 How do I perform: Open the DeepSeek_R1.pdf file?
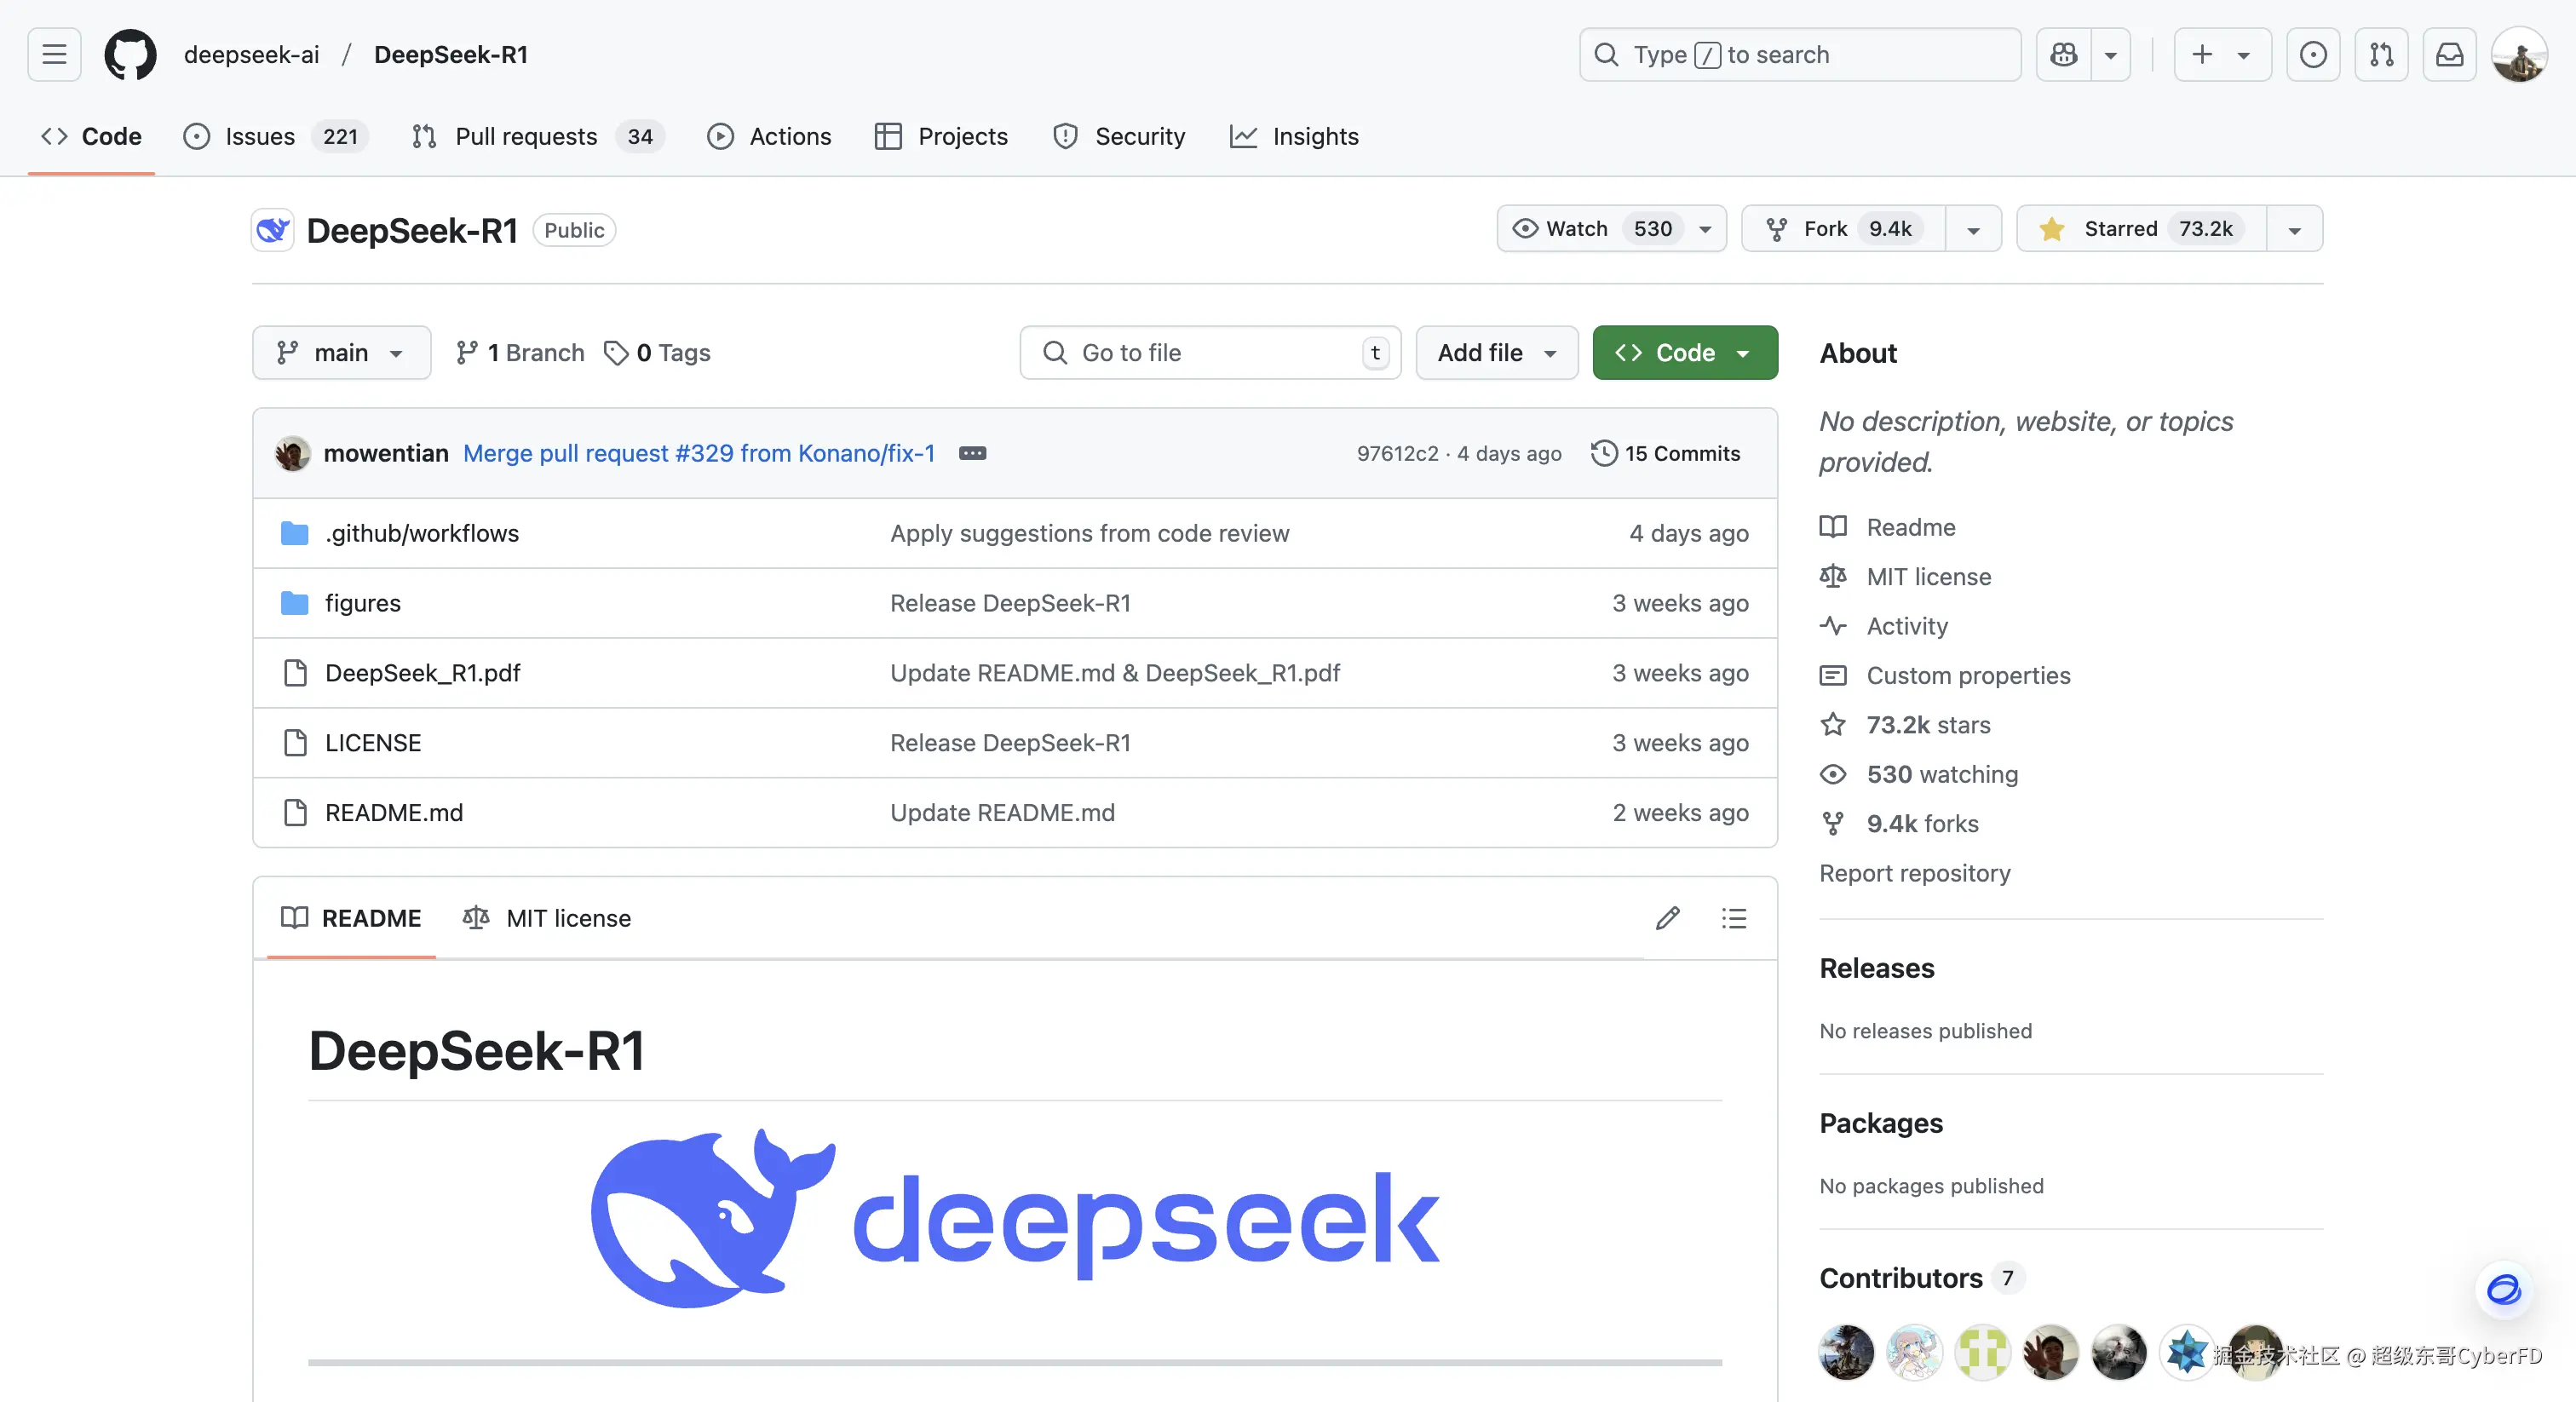(422, 673)
